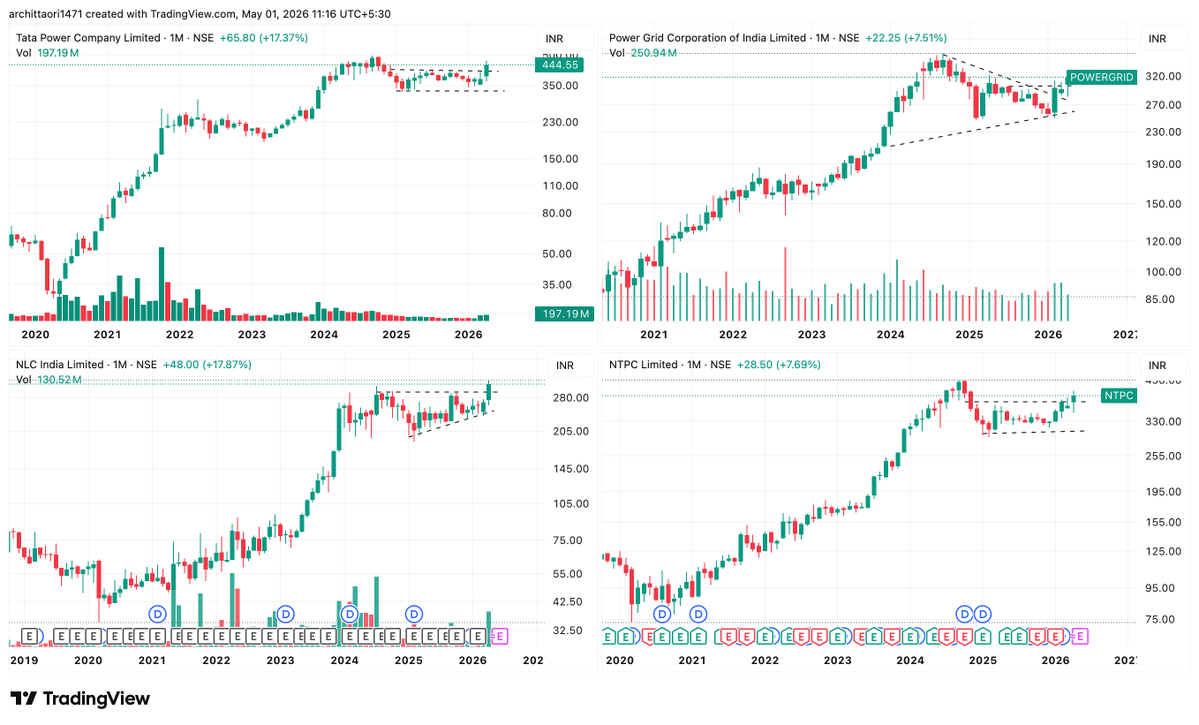Image resolution: width=1199 pixels, height=725 pixels.
Task: Click the 2019 year label on NLC India time axis
Action: [x=24, y=661]
